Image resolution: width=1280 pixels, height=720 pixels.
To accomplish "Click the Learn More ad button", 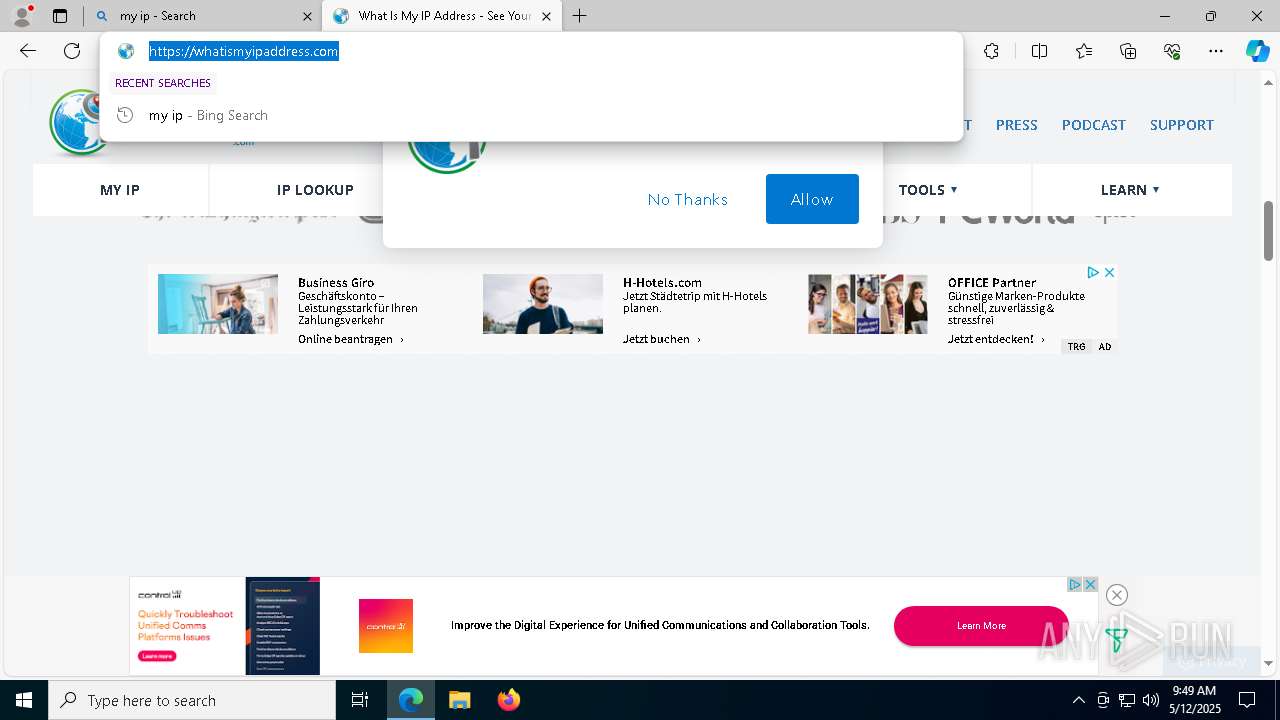I will point(981,626).
